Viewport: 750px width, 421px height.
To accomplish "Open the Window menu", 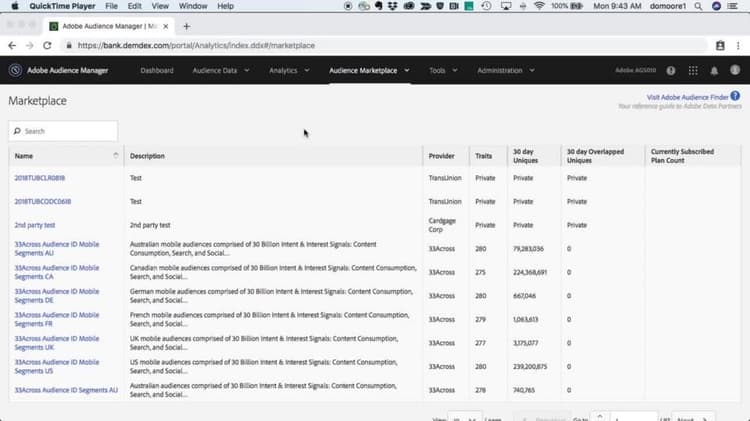I will coord(193,6).
